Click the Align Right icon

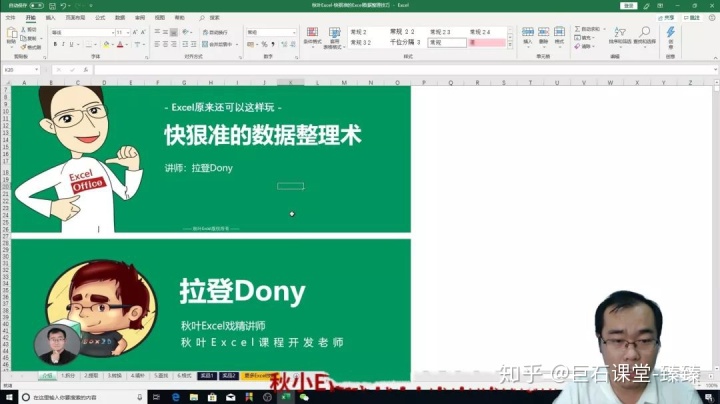[174, 45]
